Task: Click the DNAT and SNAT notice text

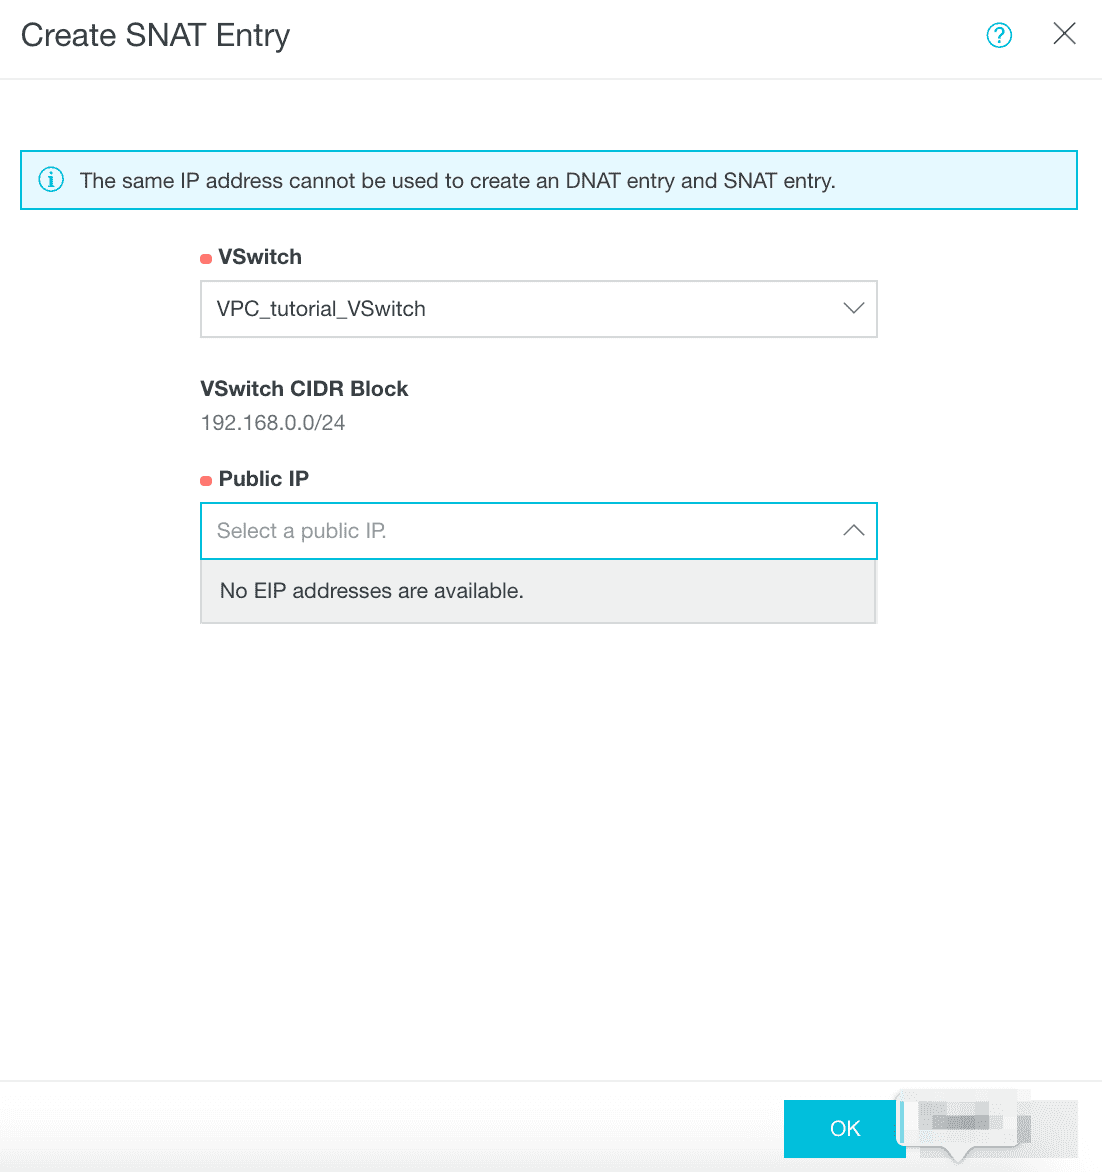Action: [x=457, y=181]
